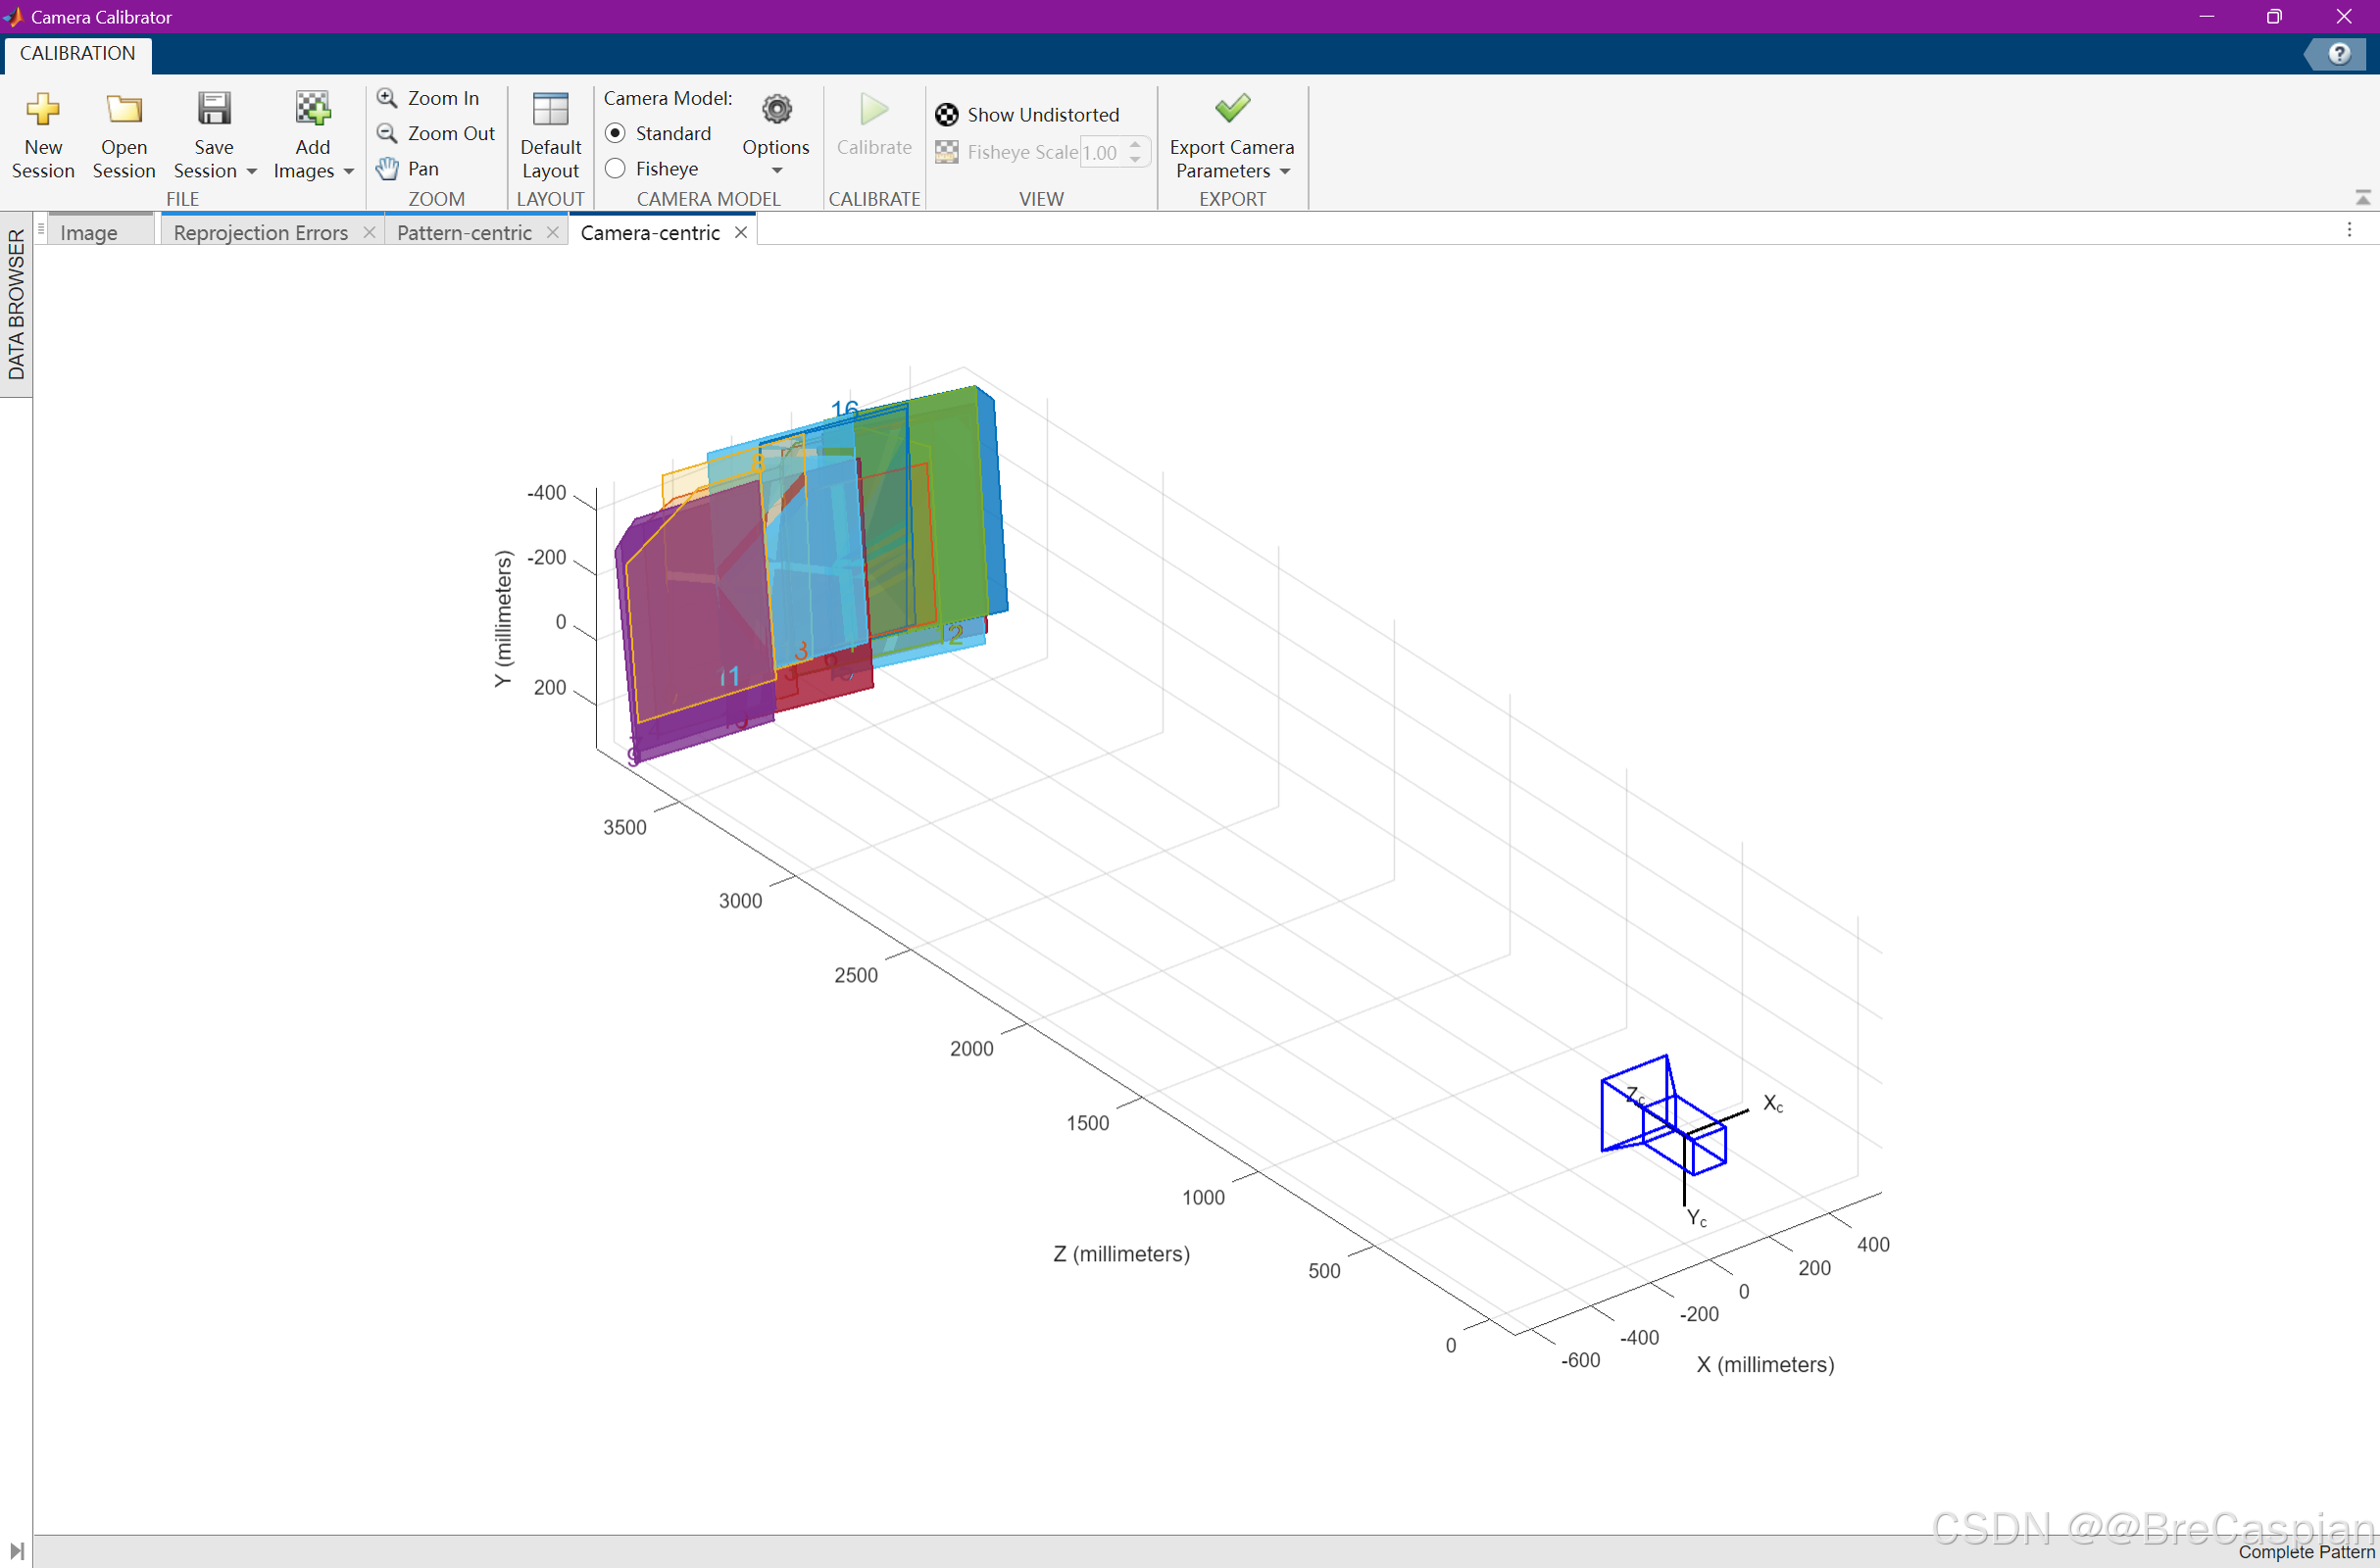Click the Add Images icon
This screenshot has width=2380, height=1568.
coord(312,109)
